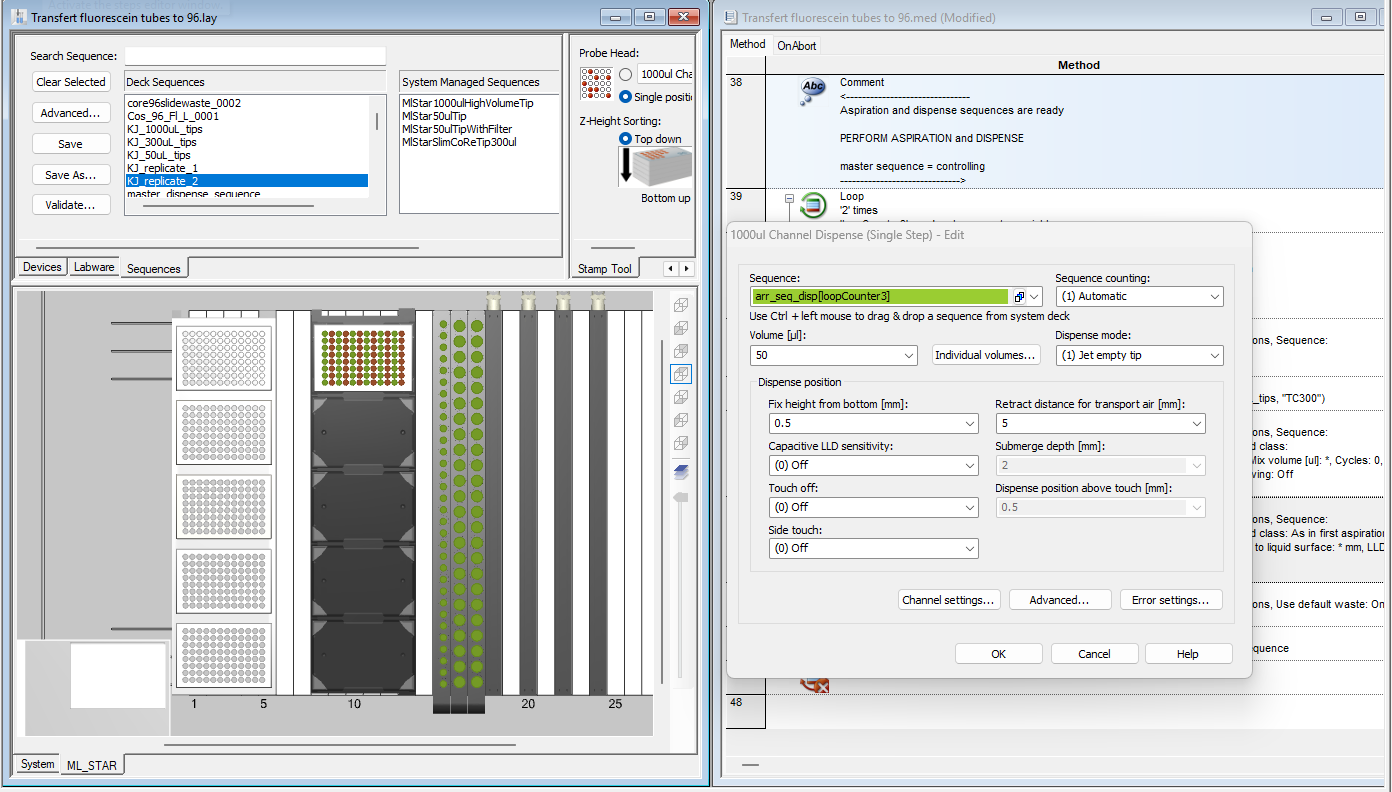
Task: Switch to the Method tab
Action: [747, 44]
